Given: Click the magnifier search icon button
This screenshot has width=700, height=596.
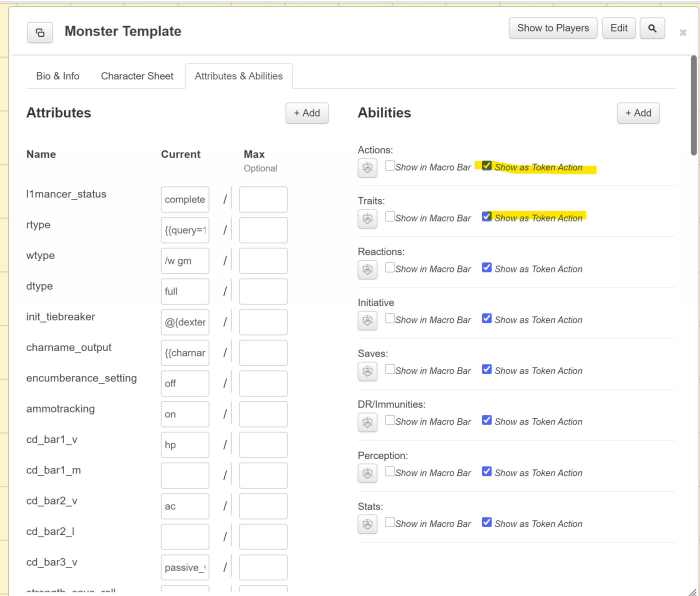Looking at the screenshot, I should point(652,29).
